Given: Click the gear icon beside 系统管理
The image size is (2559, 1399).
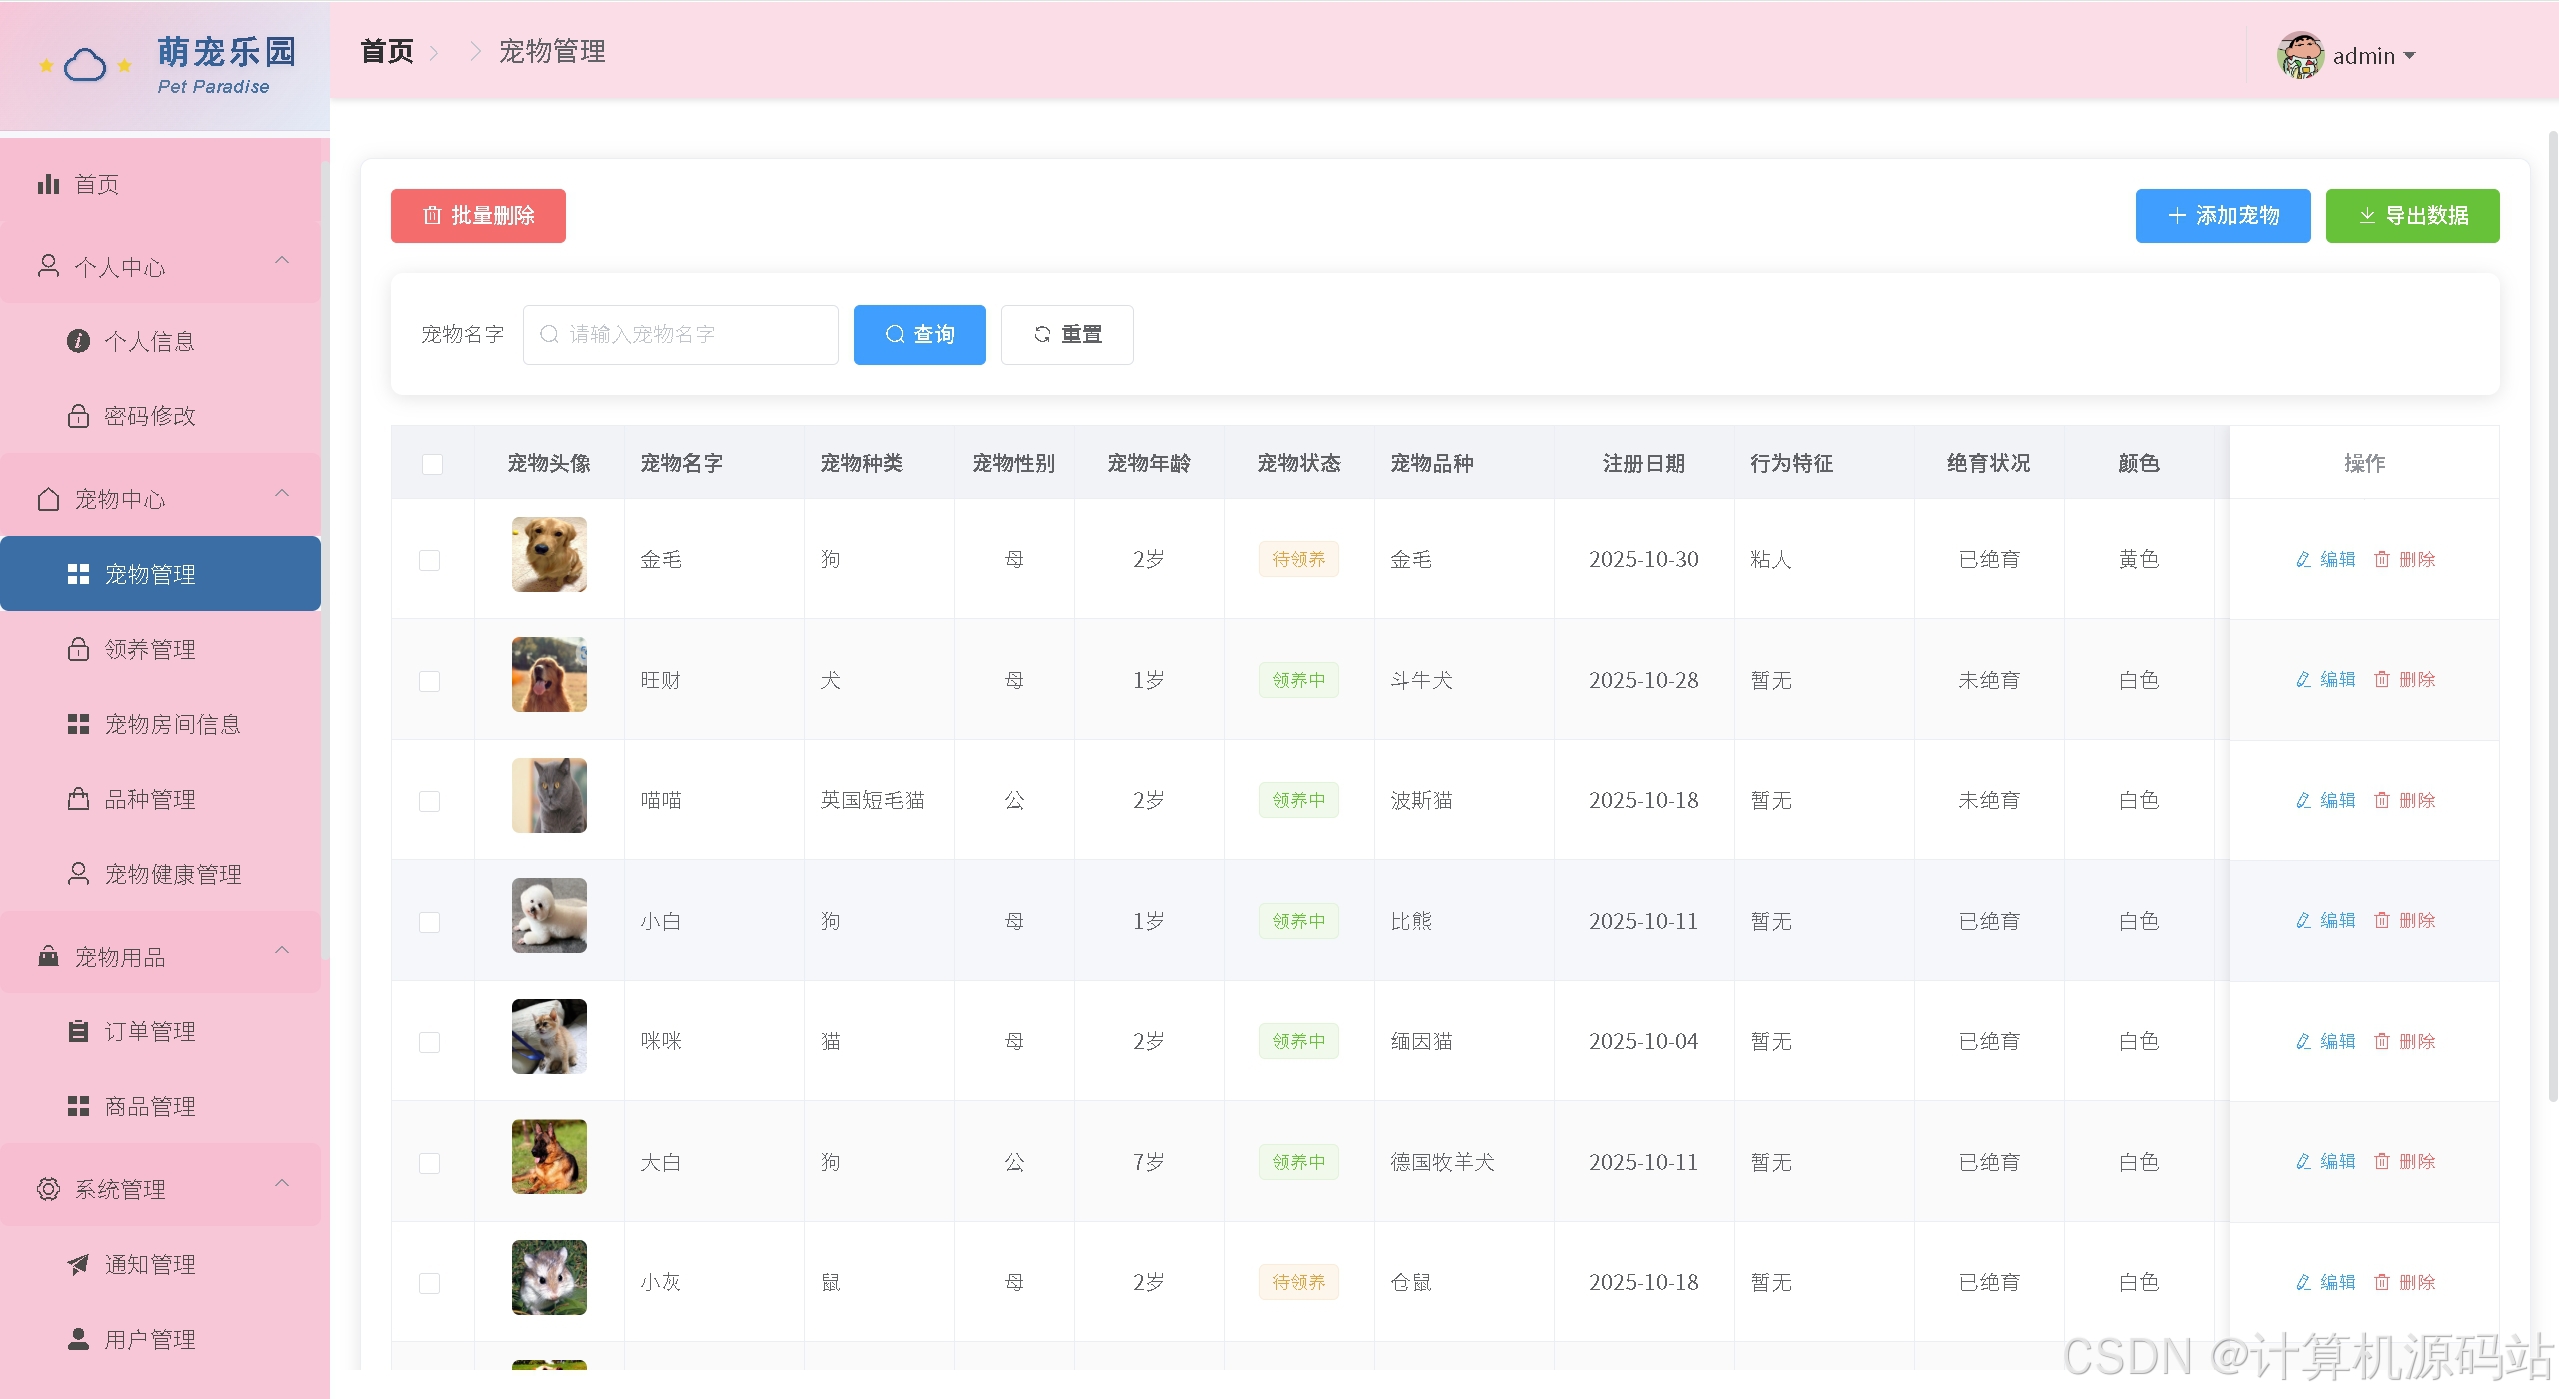Looking at the screenshot, I should coord(48,1189).
